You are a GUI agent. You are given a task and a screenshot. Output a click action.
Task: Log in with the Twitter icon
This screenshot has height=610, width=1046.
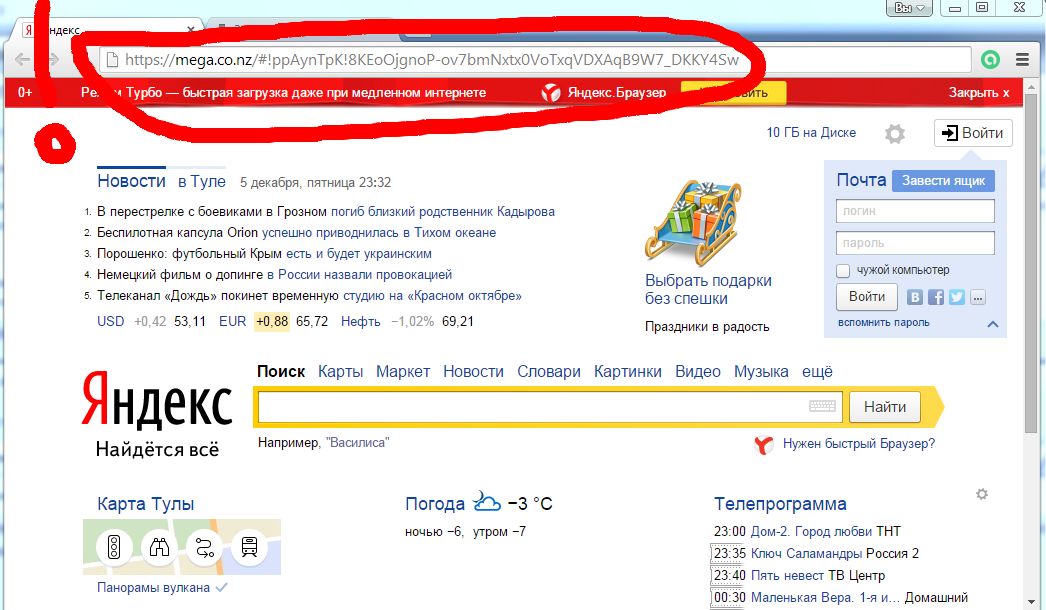click(x=957, y=297)
